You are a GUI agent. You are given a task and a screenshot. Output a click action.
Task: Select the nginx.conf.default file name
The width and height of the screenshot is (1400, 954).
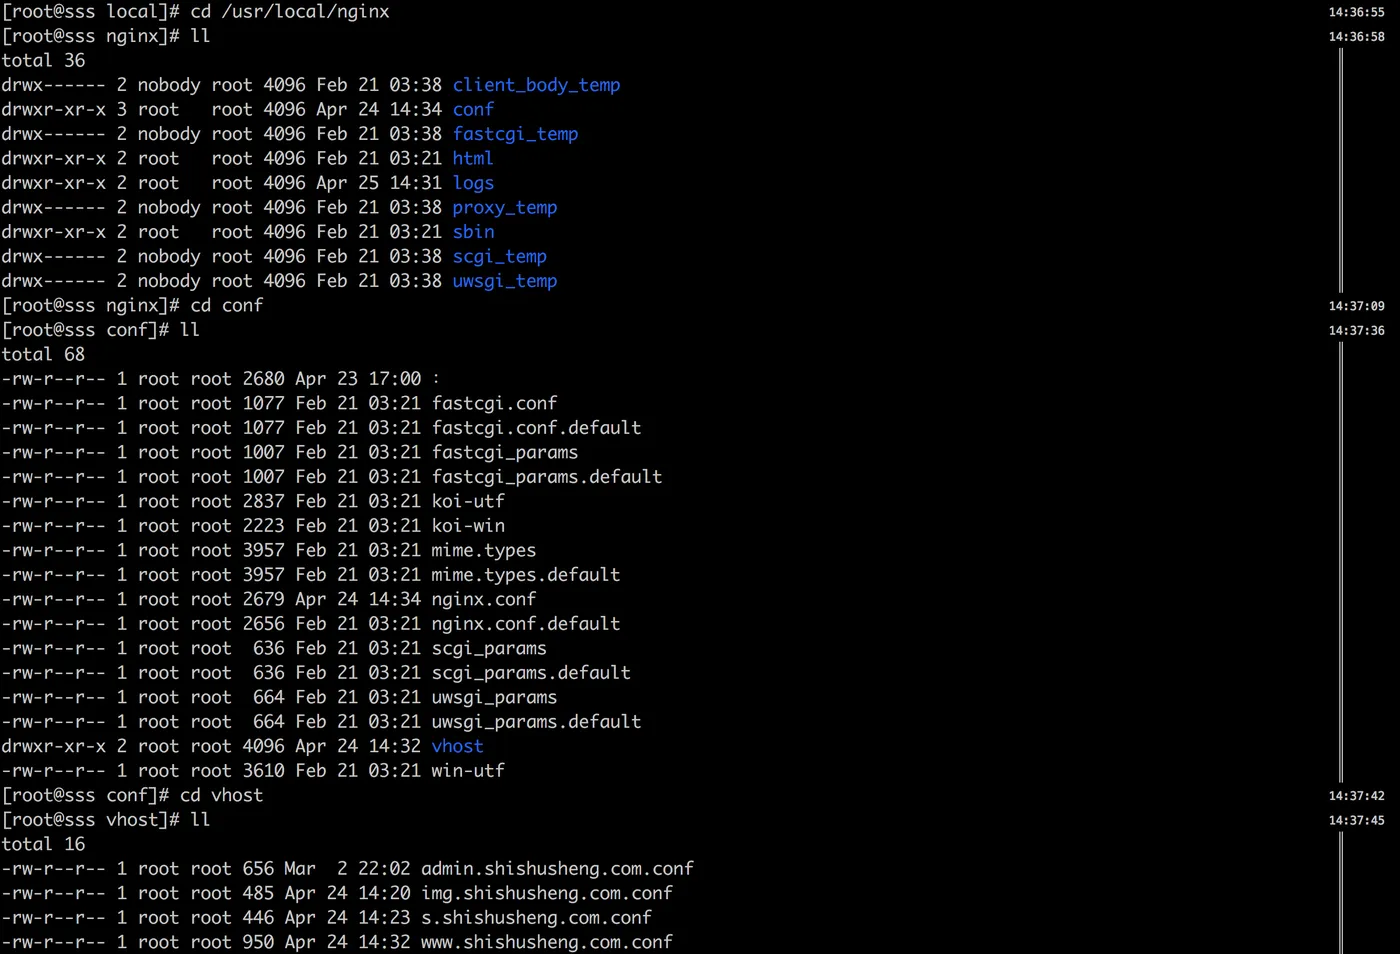point(526,623)
